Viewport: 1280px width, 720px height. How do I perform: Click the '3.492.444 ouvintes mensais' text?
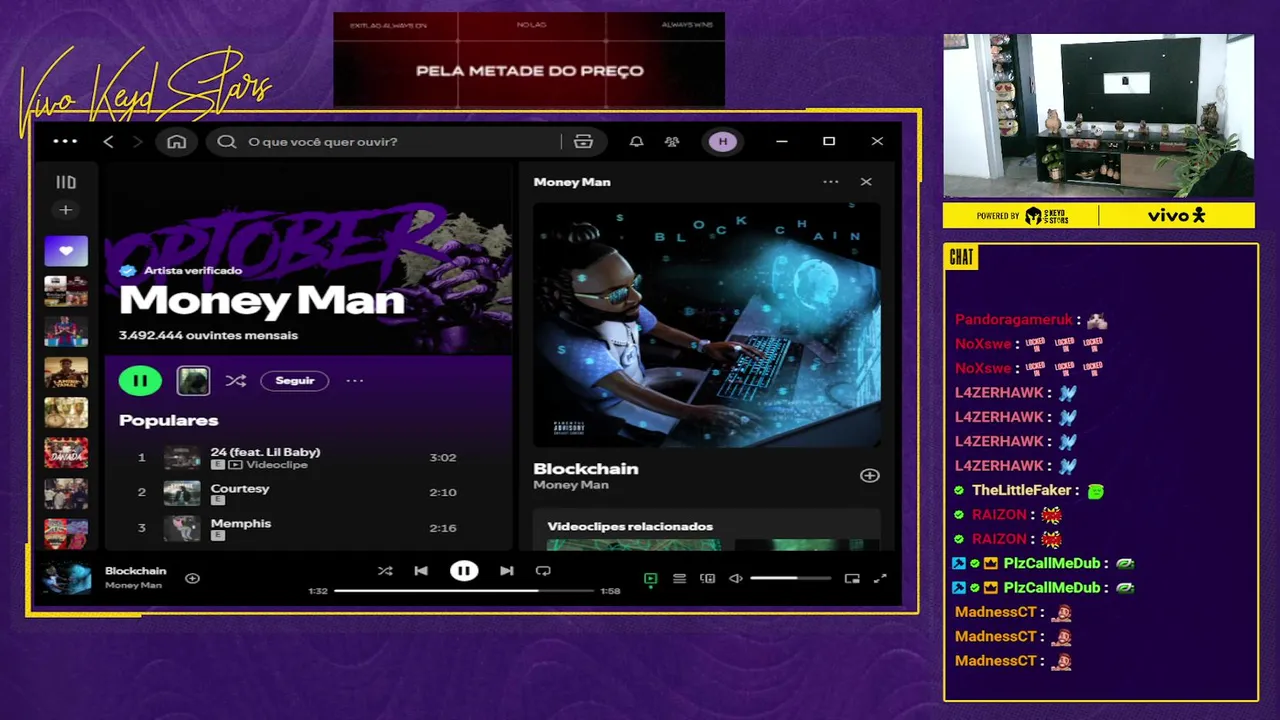pyautogui.click(x=208, y=335)
